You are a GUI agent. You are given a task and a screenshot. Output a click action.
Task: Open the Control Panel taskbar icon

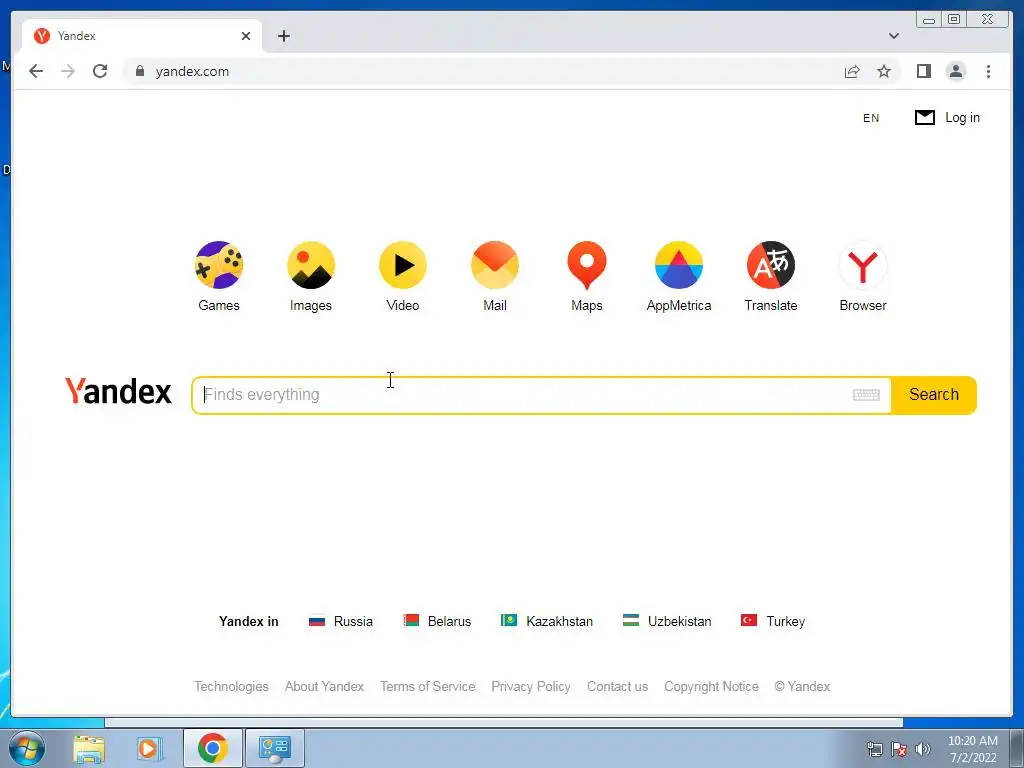tap(274, 748)
